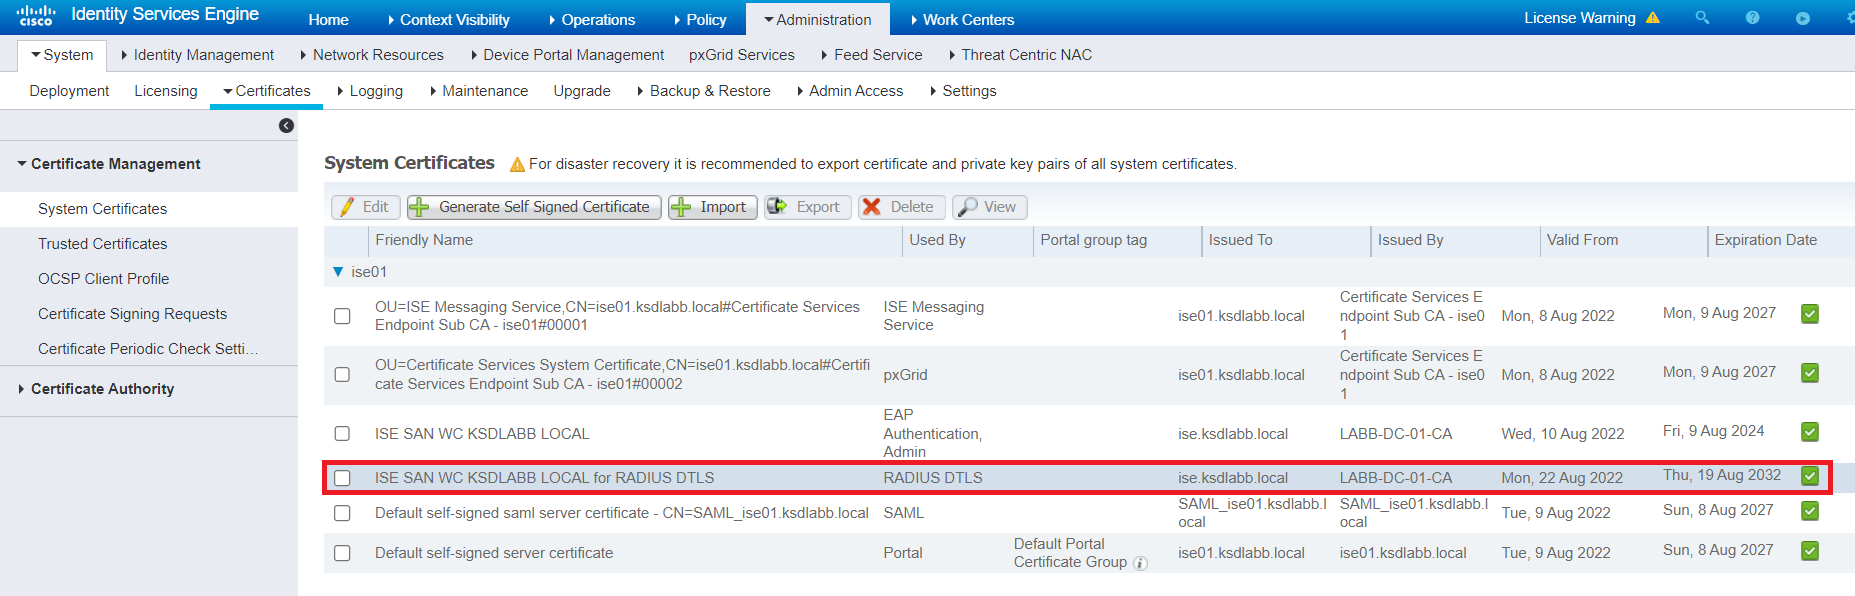Open Feed Service menu
The width and height of the screenshot is (1855, 596).
coord(871,55)
